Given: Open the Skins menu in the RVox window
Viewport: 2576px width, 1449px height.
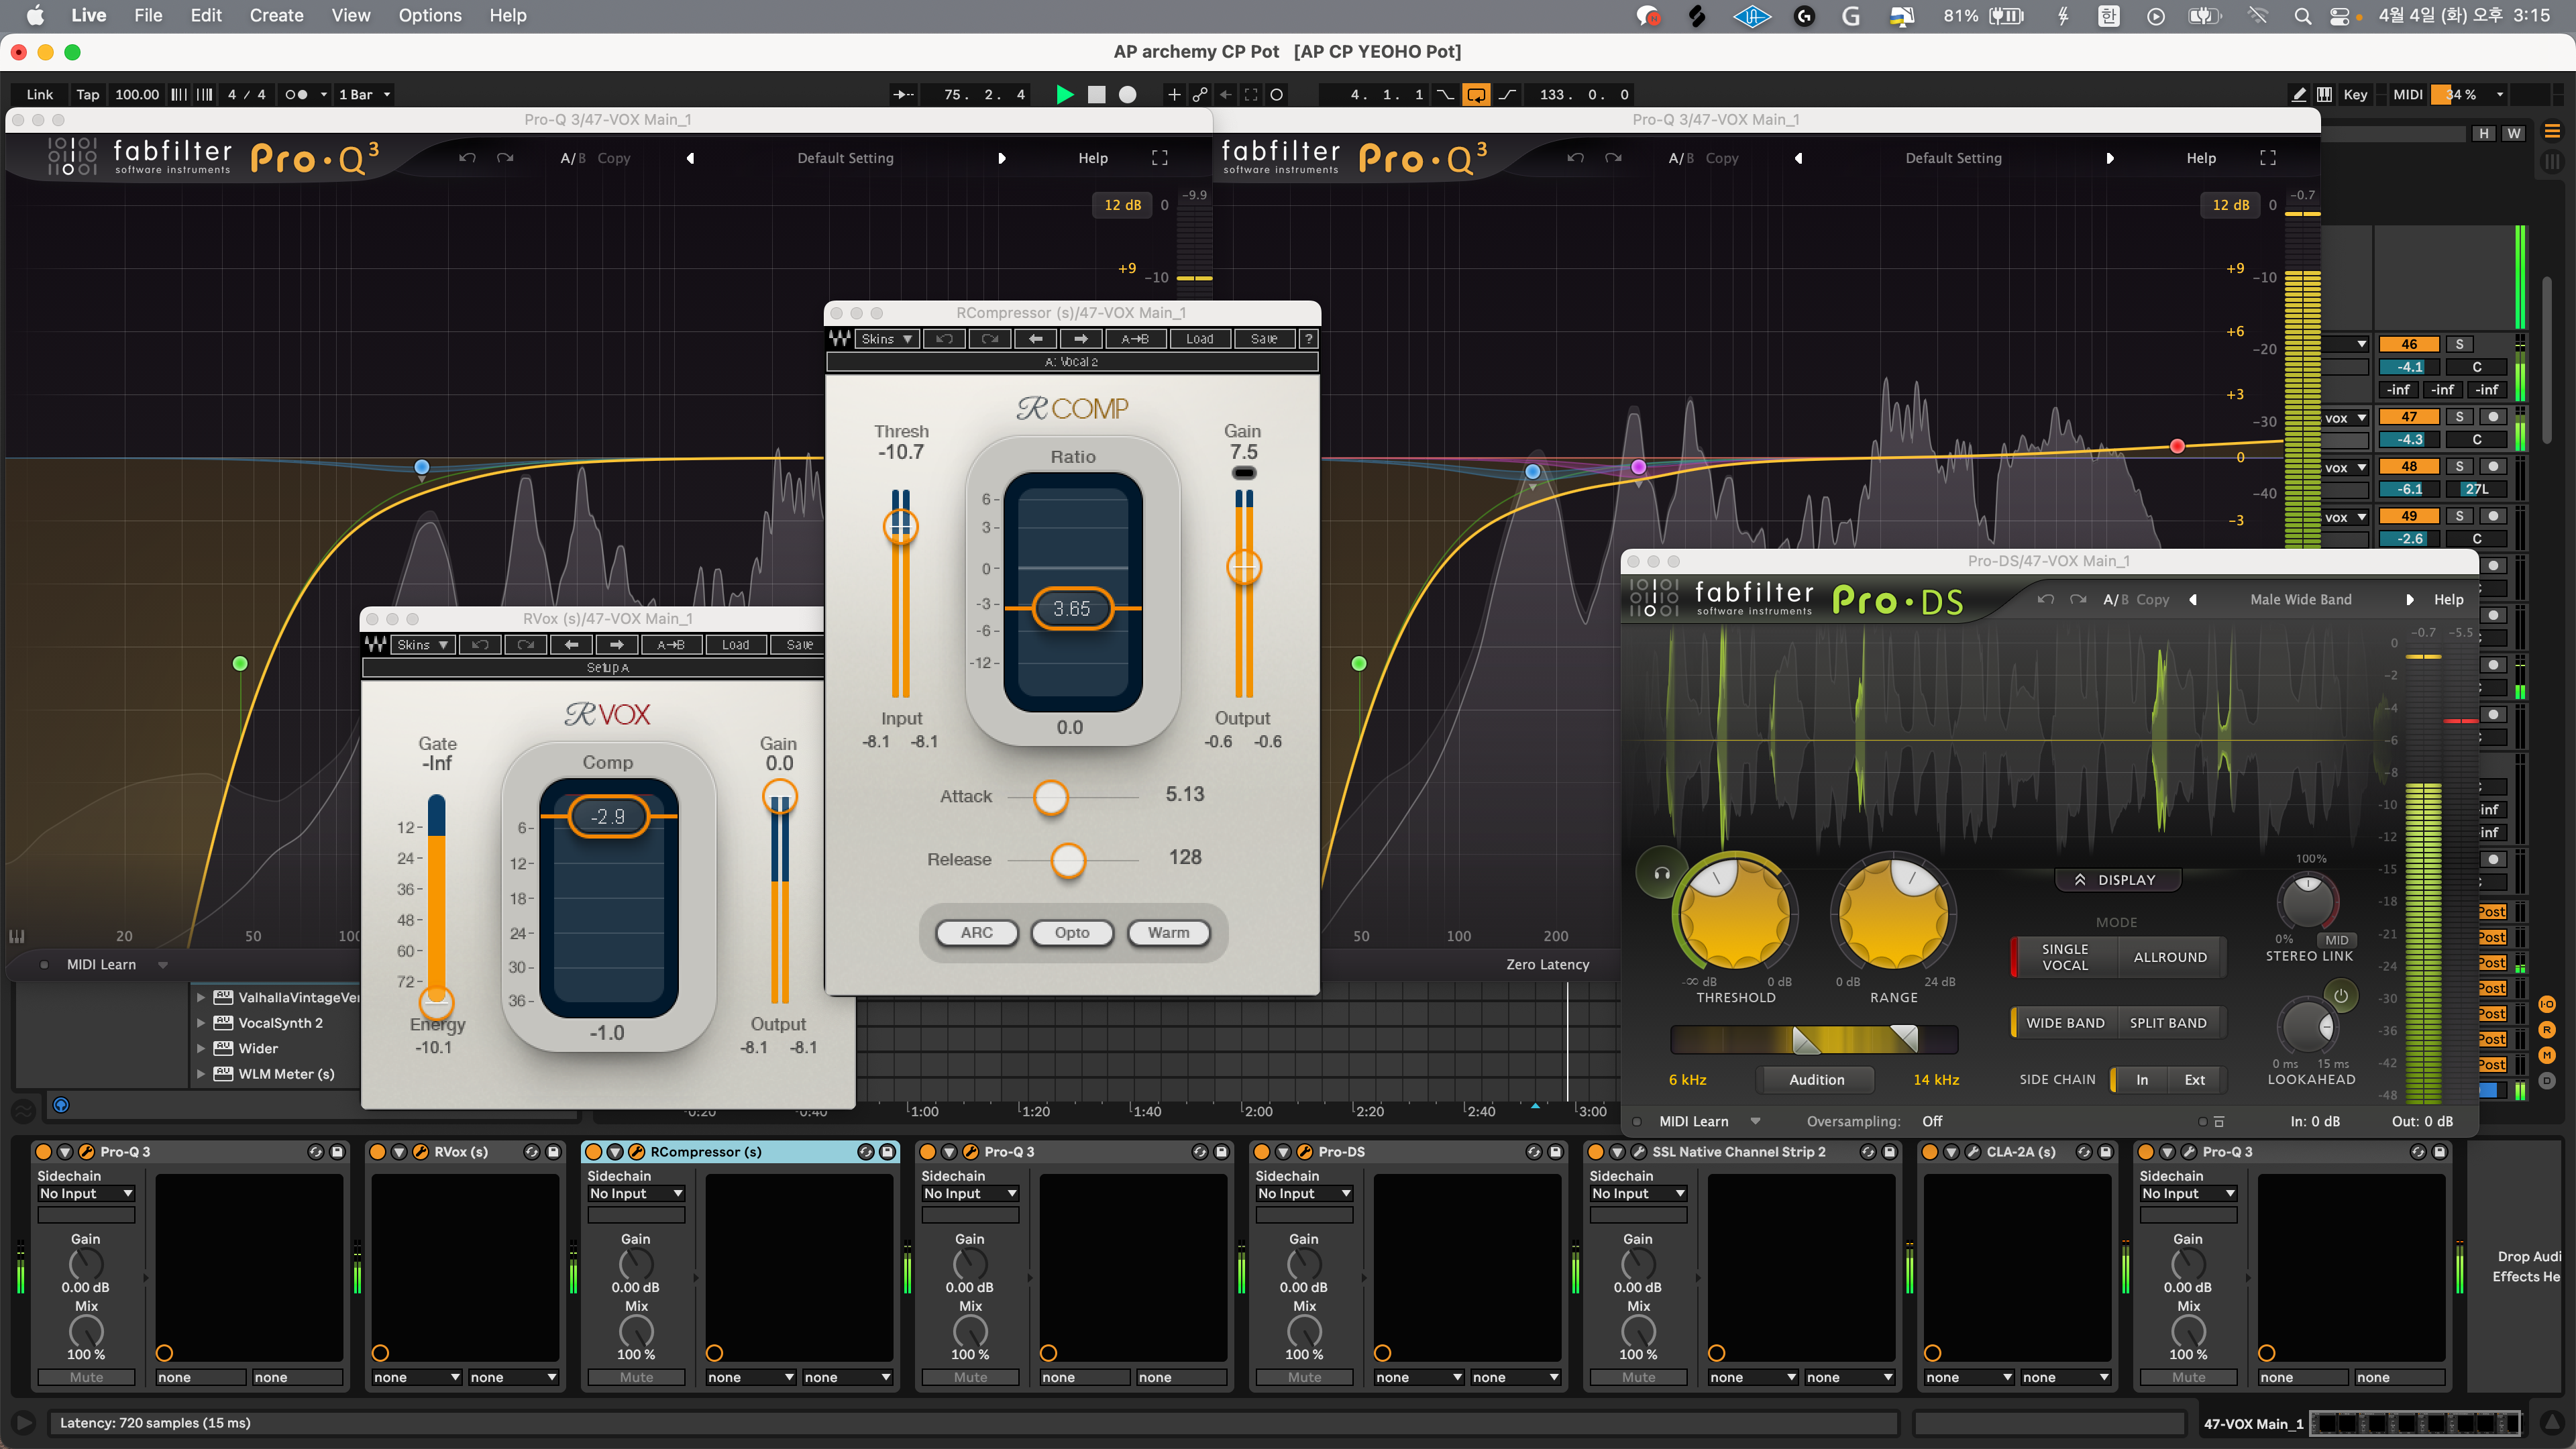Looking at the screenshot, I should pos(423,645).
